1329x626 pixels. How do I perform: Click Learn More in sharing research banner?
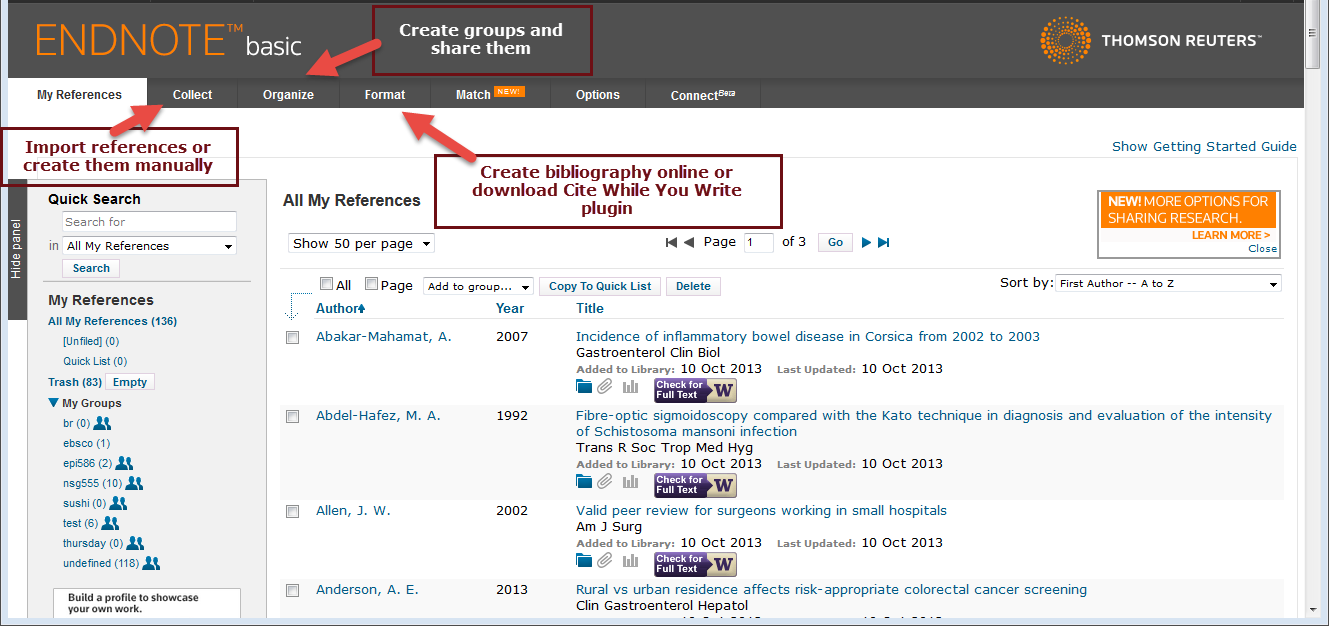click(x=1231, y=235)
